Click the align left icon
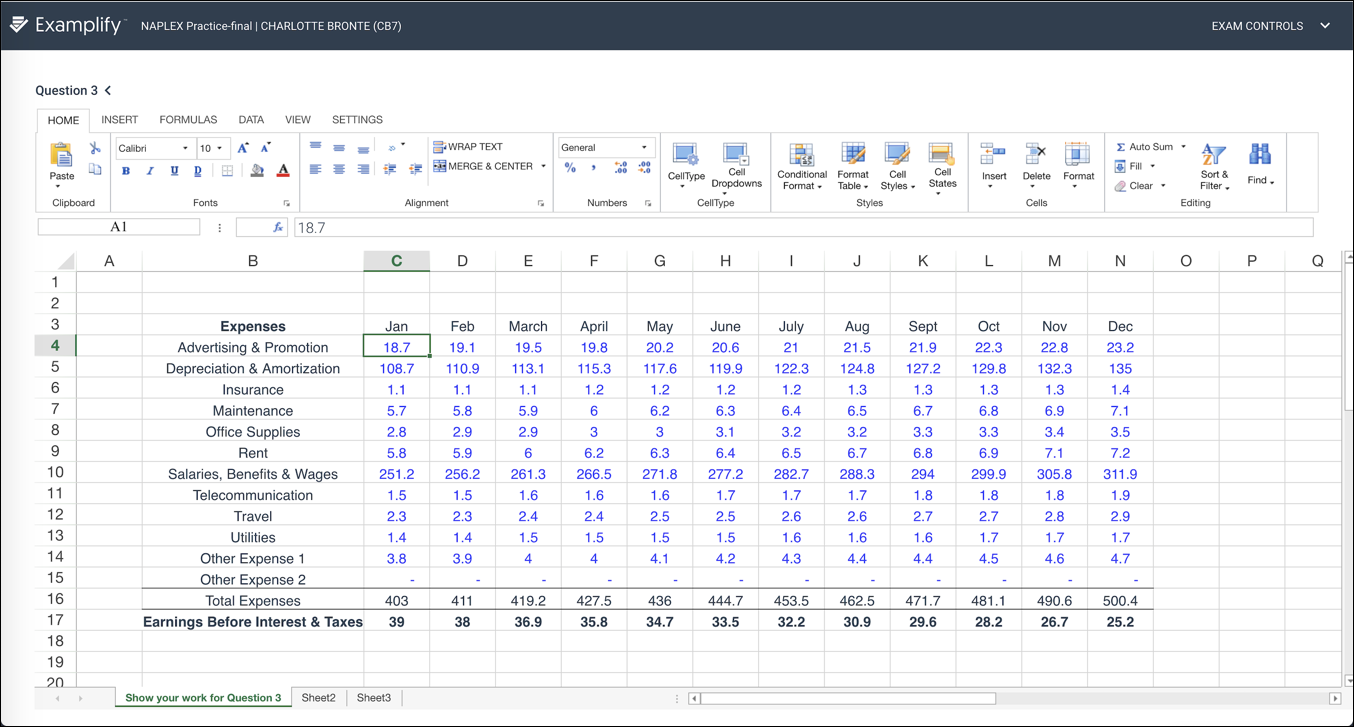Viewport: 1354px width, 727px height. point(315,169)
